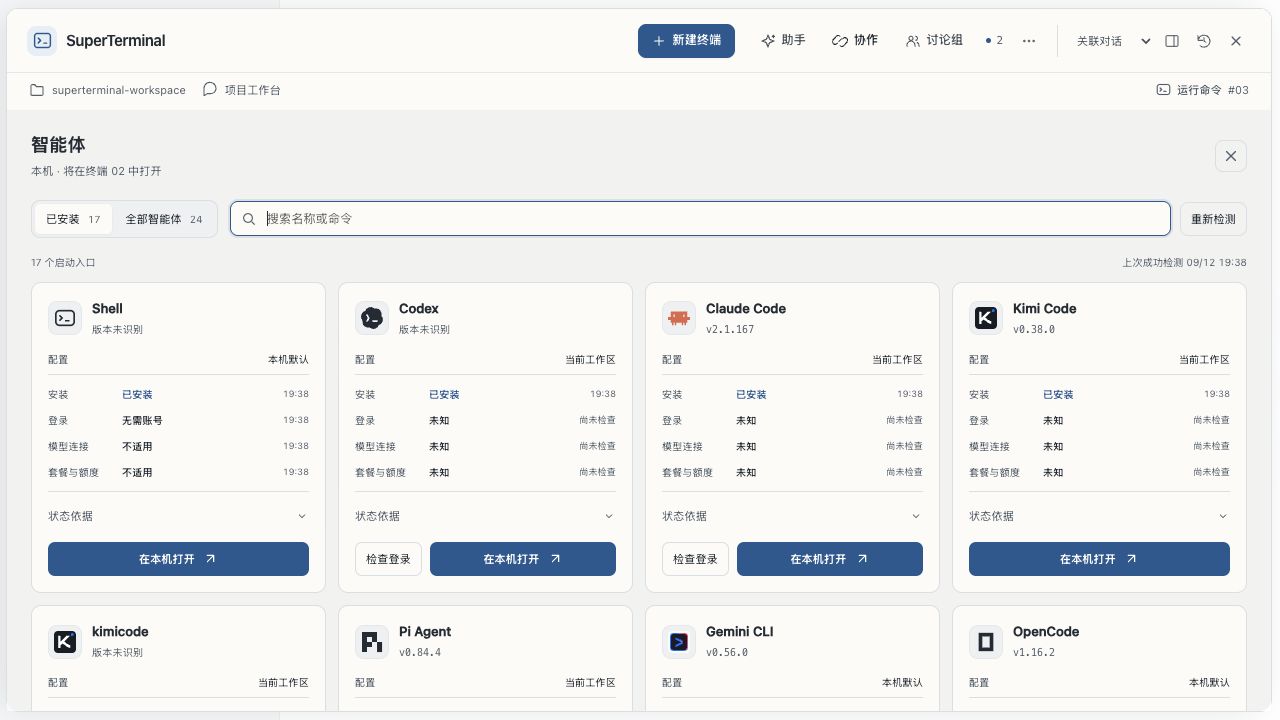Click the Gemini CLI icon
The height and width of the screenshot is (720, 1280).
(679, 641)
